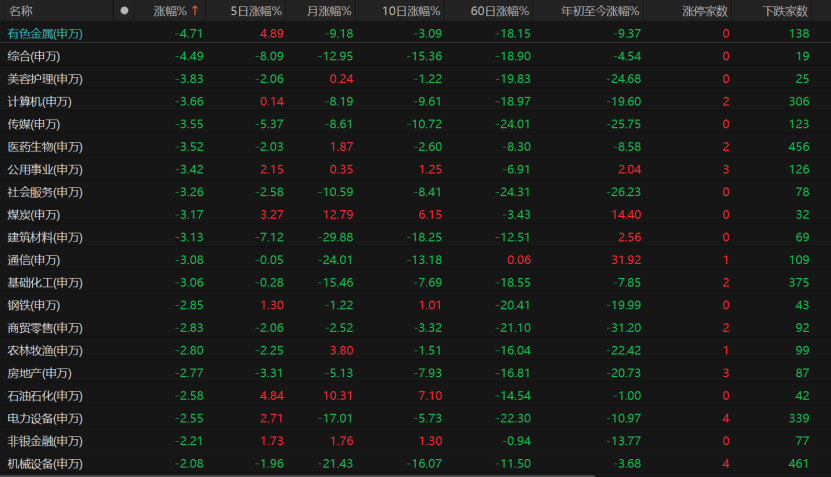Sort by the 年初至今涨幅% column header
Image resolution: width=831 pixels, height=477 pixels.
click(x=600, y=11)
